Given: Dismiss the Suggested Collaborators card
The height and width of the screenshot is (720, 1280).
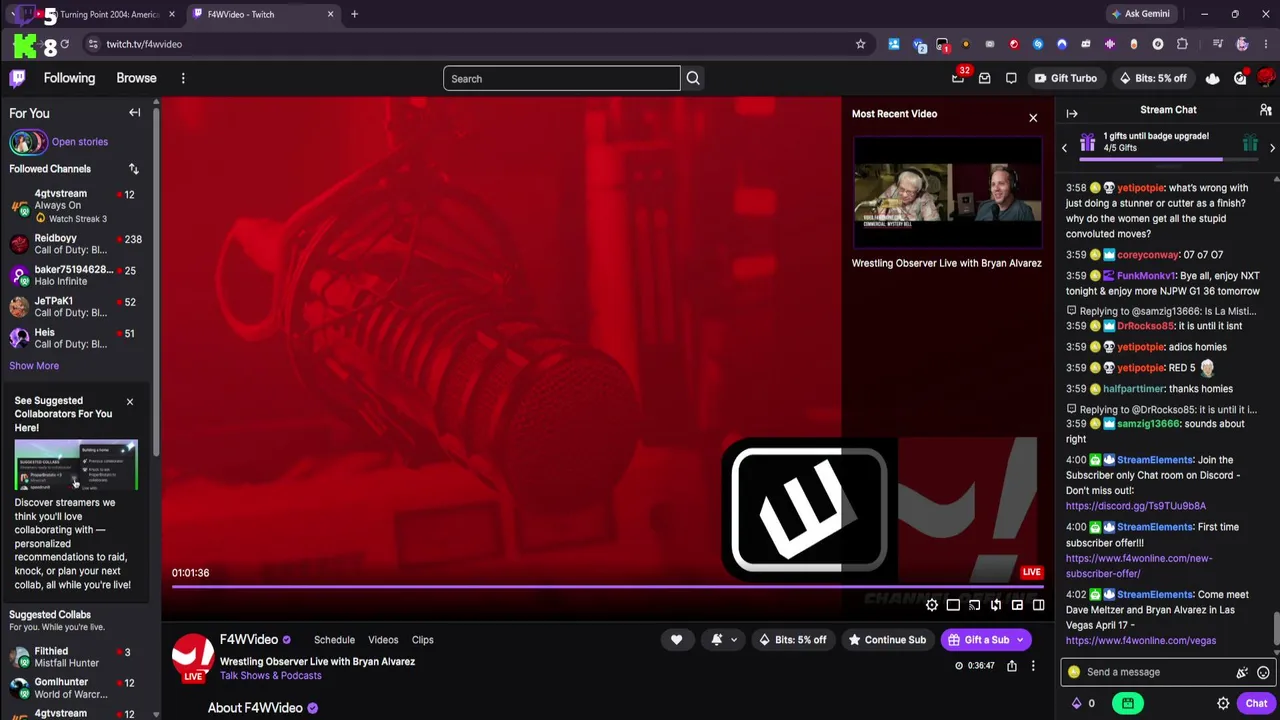Looking at the screenshot, I should click(x=129, y=402).
